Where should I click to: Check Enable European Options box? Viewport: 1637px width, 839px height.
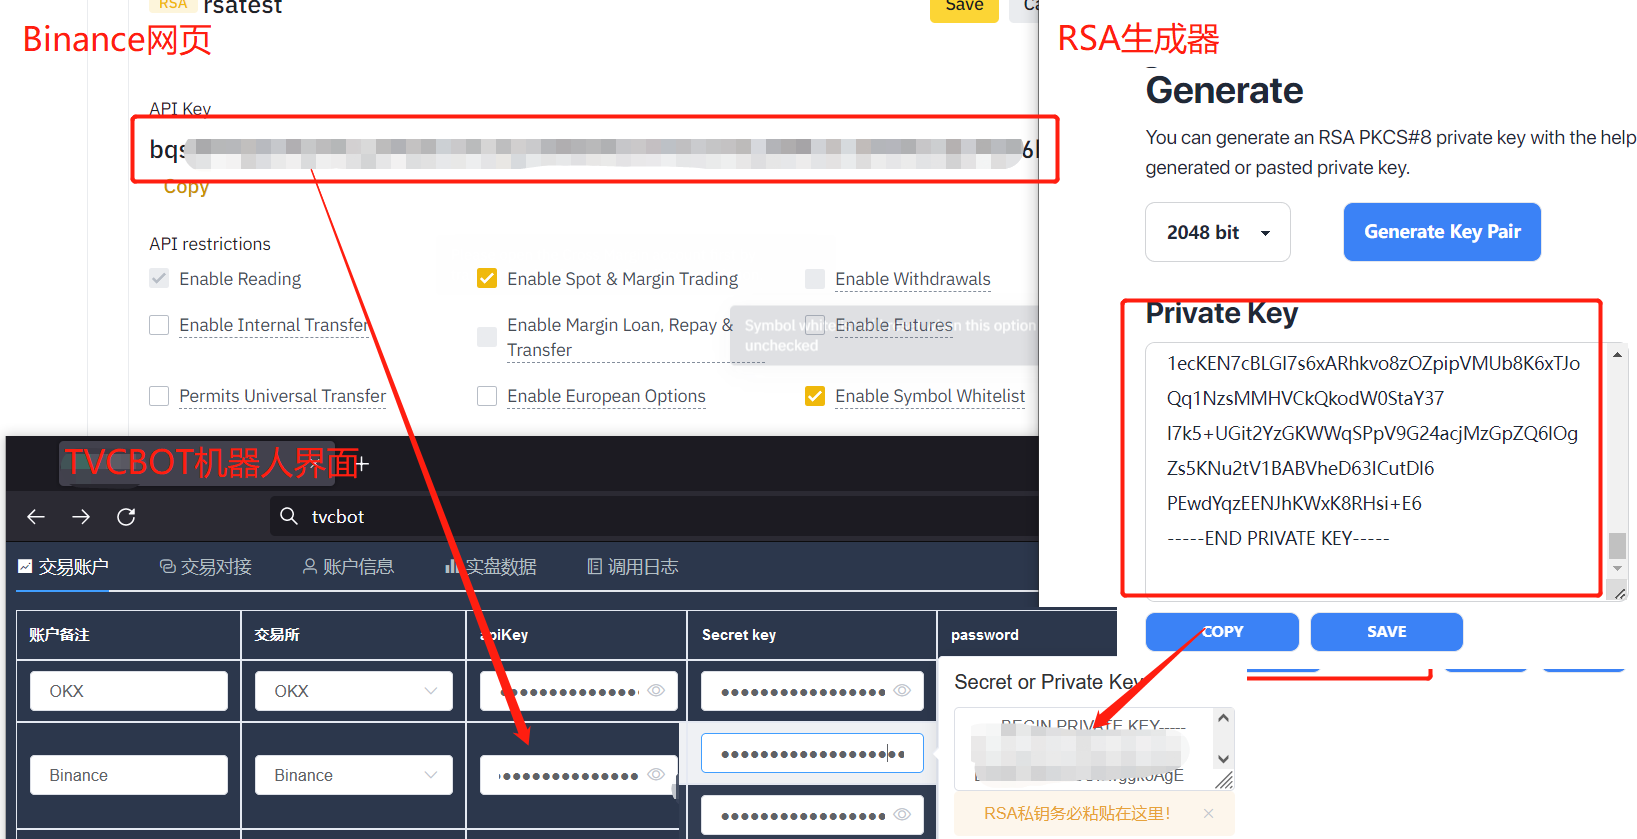point(487,396)
